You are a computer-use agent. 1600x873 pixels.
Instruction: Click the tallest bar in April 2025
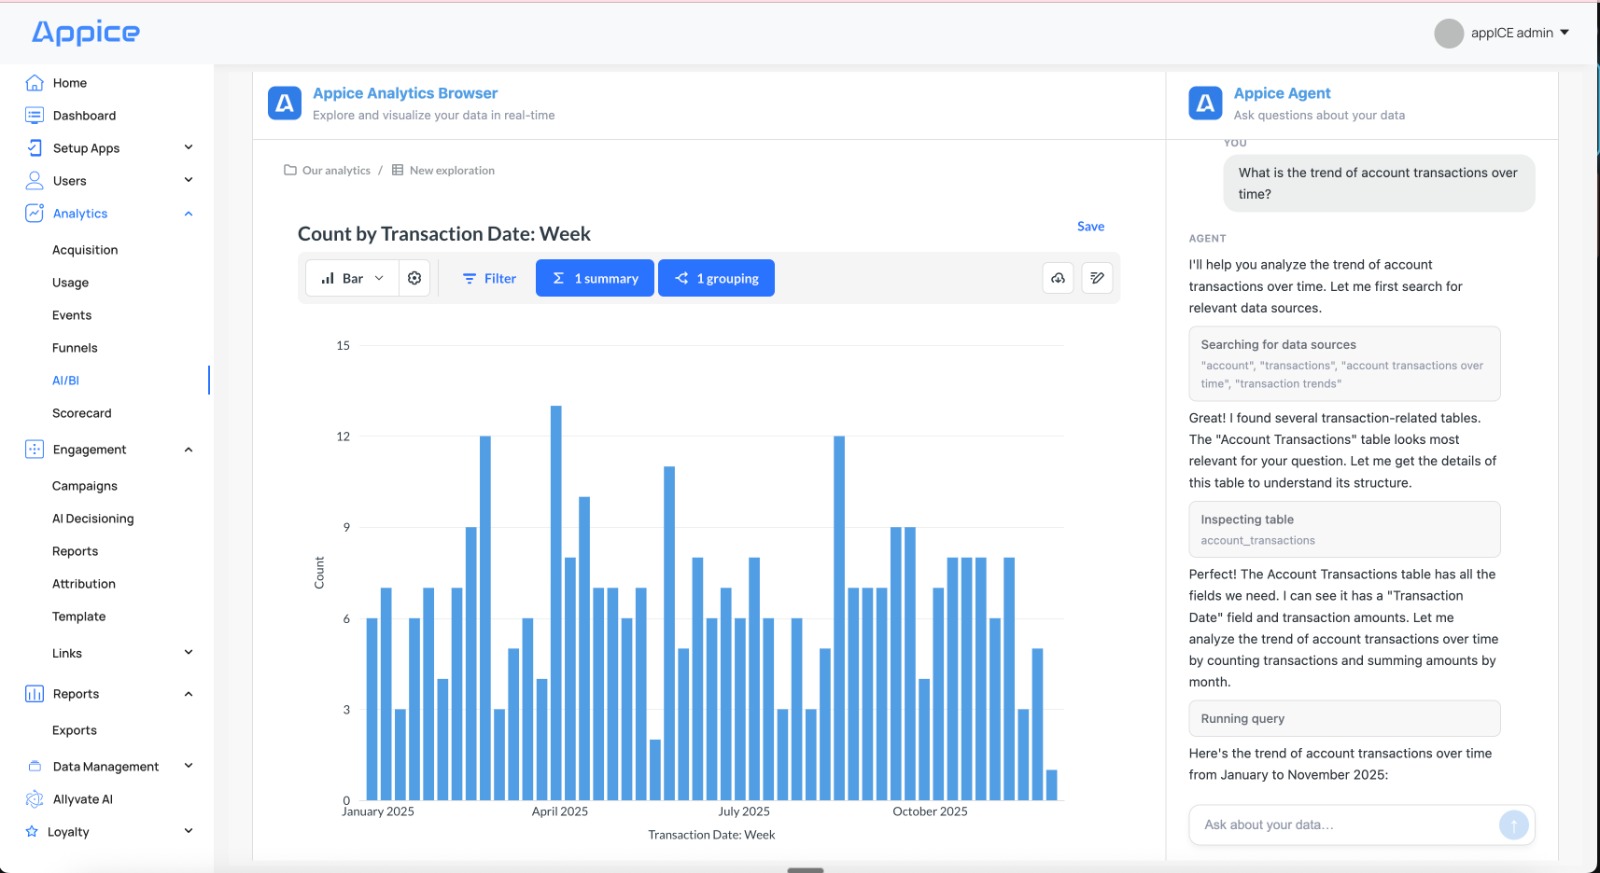(x=556, y=603)
